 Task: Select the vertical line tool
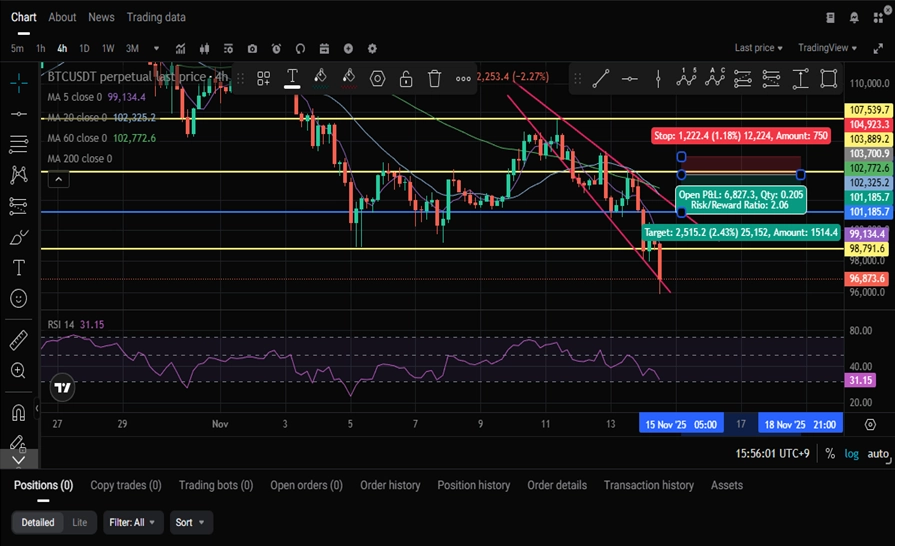658,78
